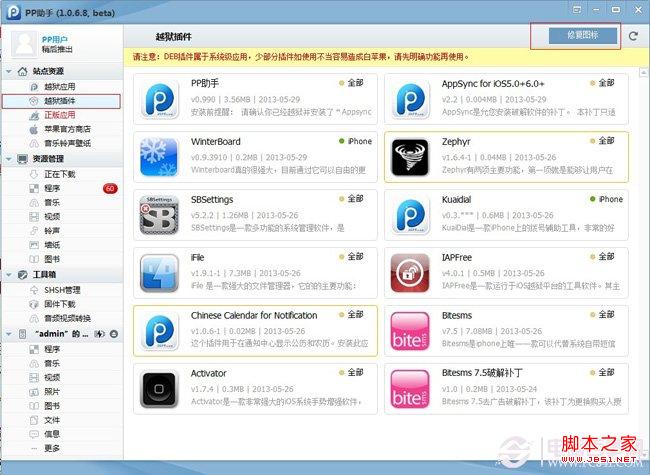This screenshot has height=475, width=650.
Task: Click the IAPFree lock icon
Action: point(410,273)
